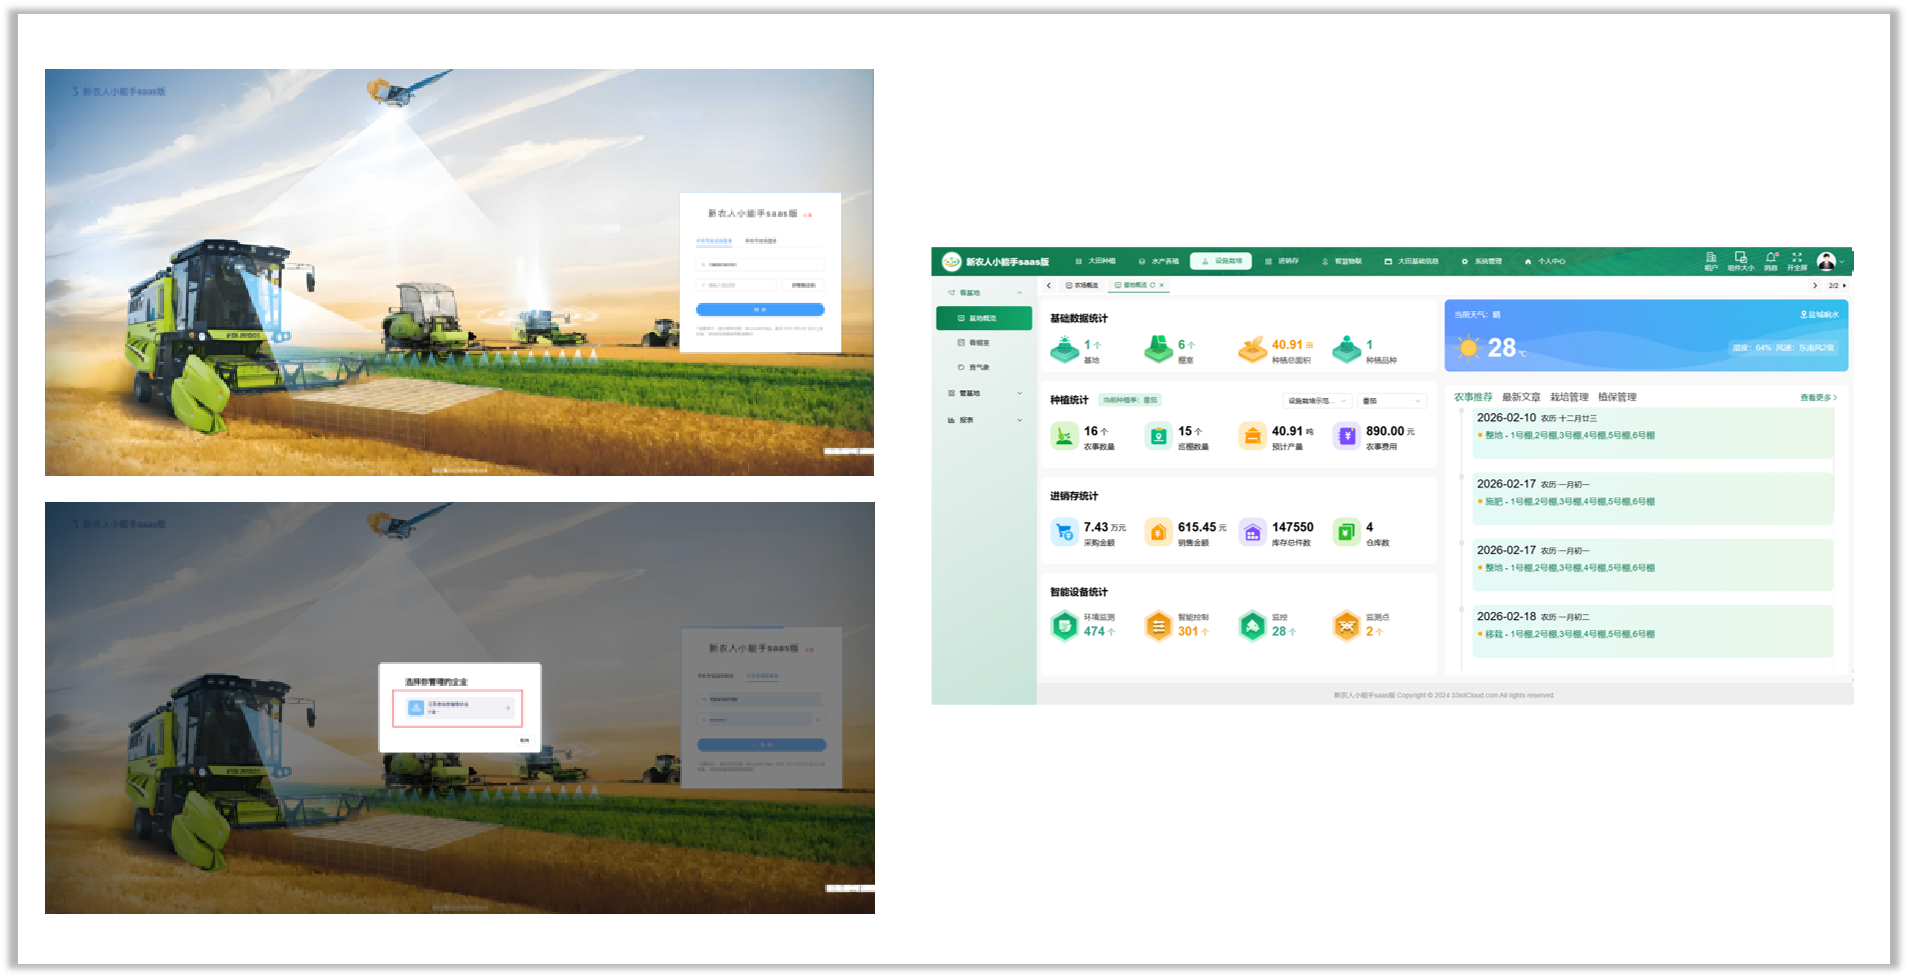Switch to the 最新文章 tab
This screenshot has width=1909, height=978.
pyautogui.click(x=1521, y=397)
